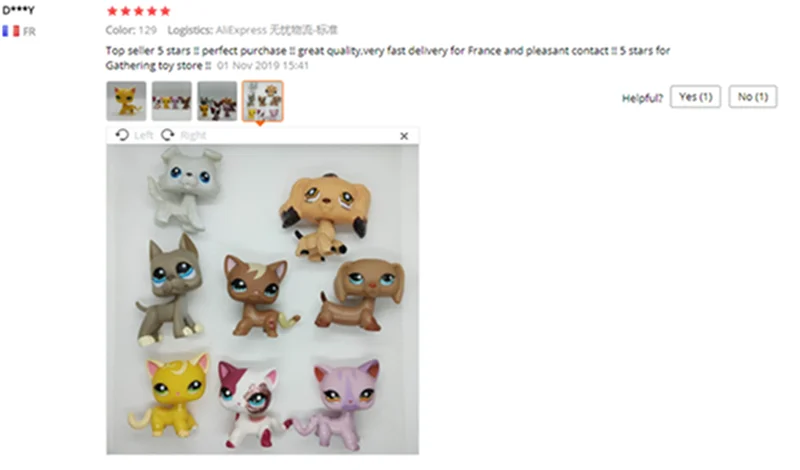
Task: Click the grey collie toy in the photo
Action: point(185,188)
